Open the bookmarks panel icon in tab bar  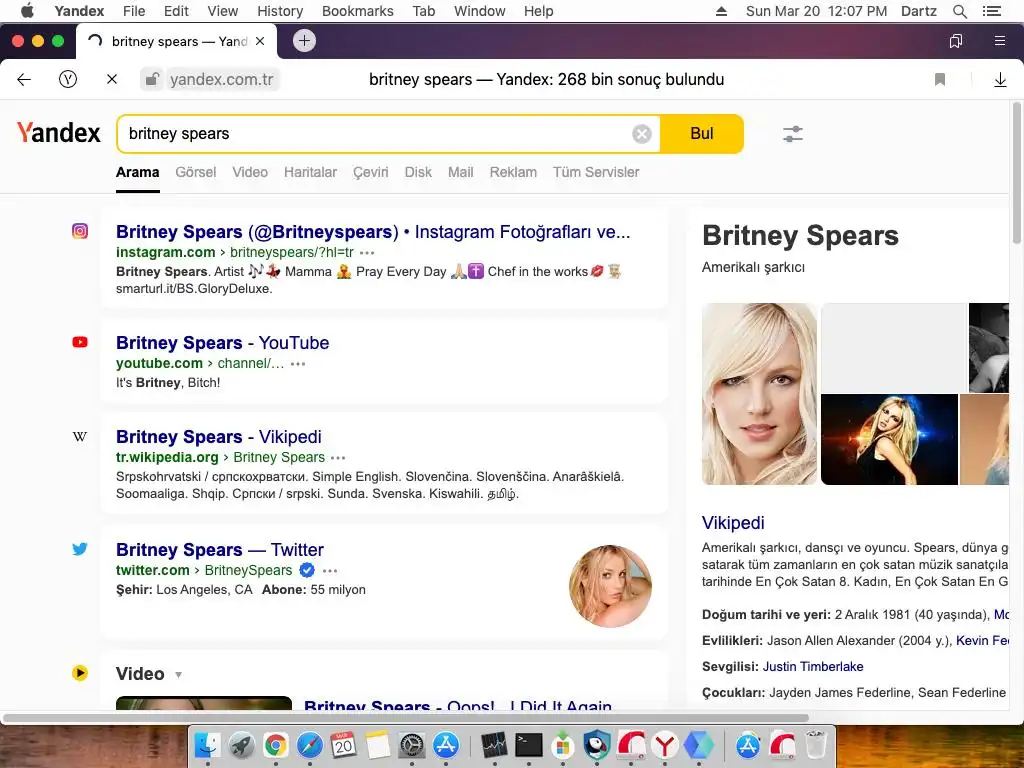955,41
